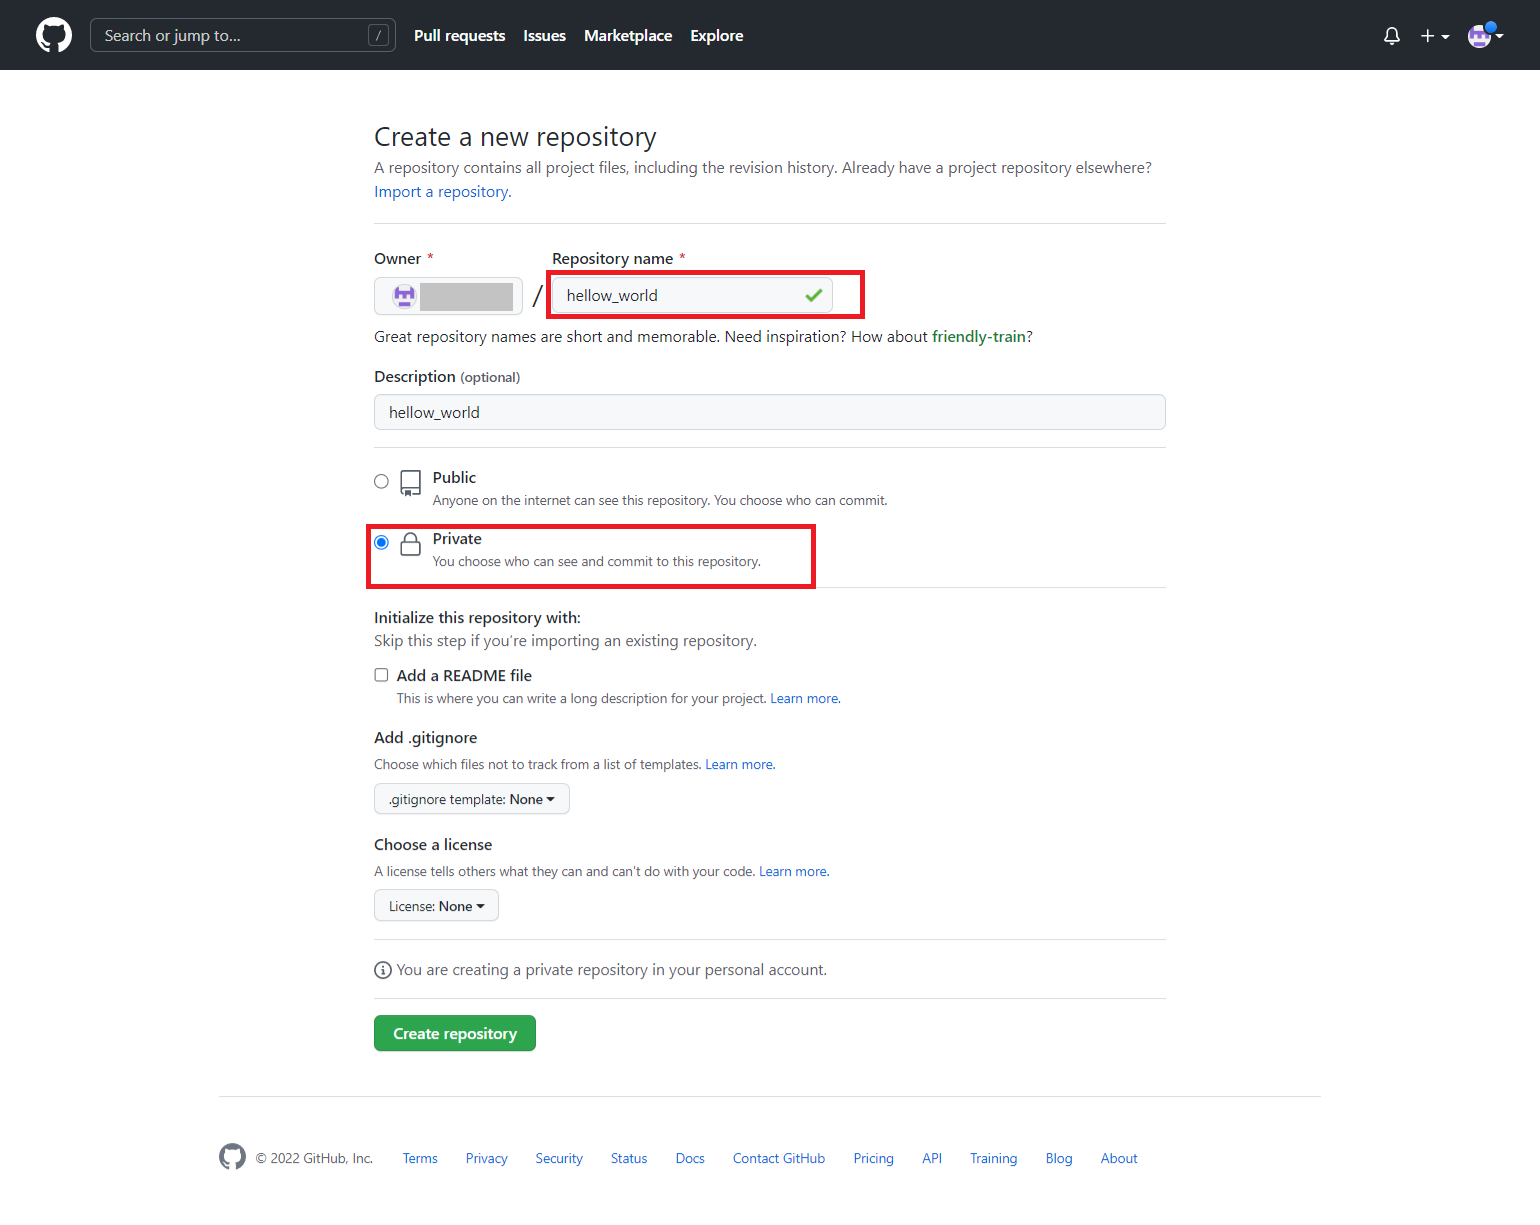Expand the License dropdown
Image resolution: width=1540 pixels, height=1225 pixels.
[436, 906]
